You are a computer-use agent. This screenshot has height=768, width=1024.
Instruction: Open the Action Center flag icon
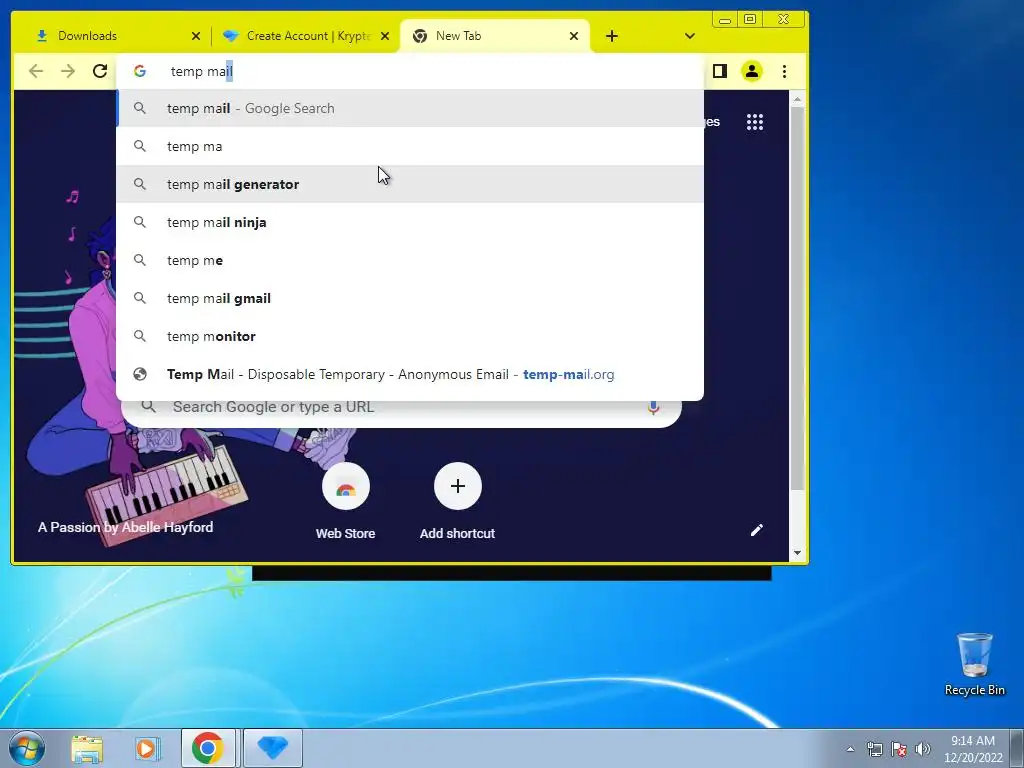[x=899, y=749]
